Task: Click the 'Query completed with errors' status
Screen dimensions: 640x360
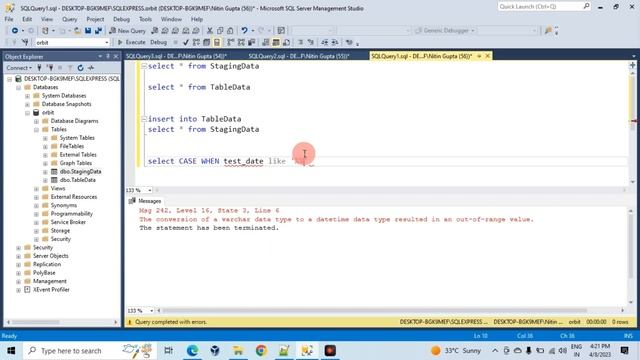Action: pos(171,322)
